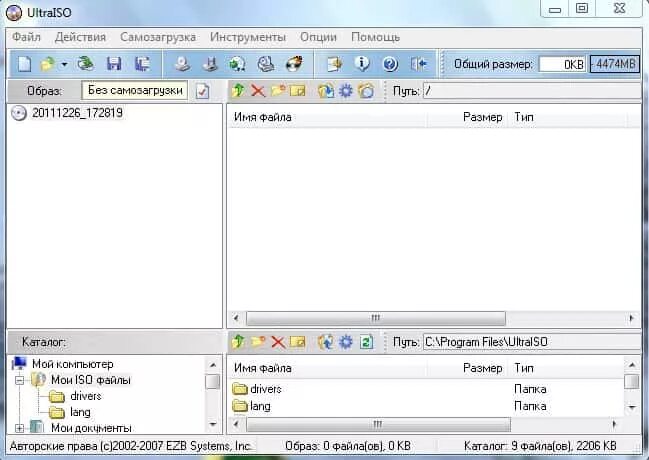This screenshot has height=460, width=649.
Task: Click the Общий размер 0KB field
Action: 562,64
